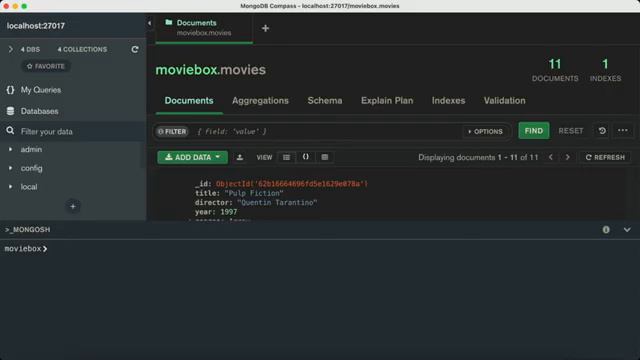The height and width of the screenshot is (360, 640).
Task: Open the query history clock icon
Action: [x=602, y=131]
